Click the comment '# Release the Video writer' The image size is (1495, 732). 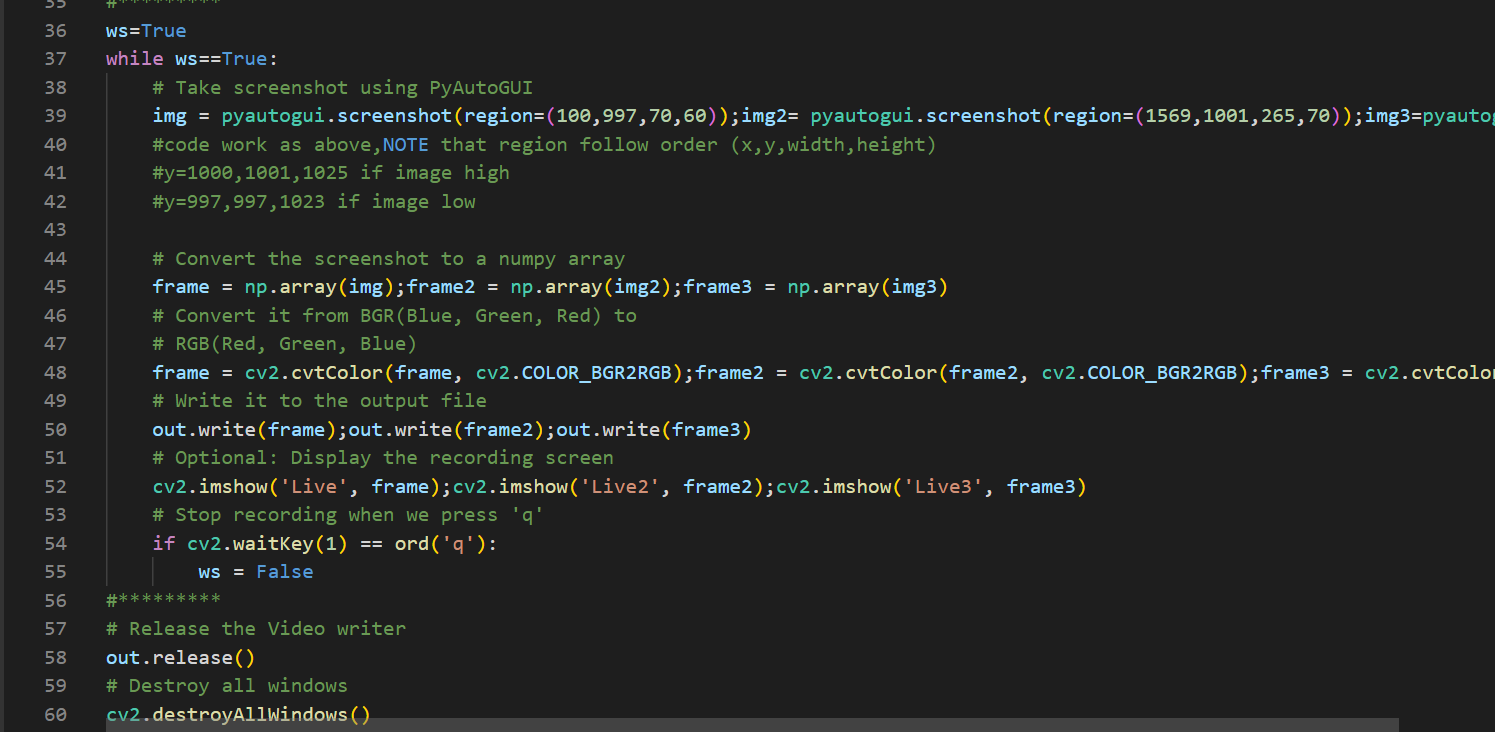pos(256,629)
